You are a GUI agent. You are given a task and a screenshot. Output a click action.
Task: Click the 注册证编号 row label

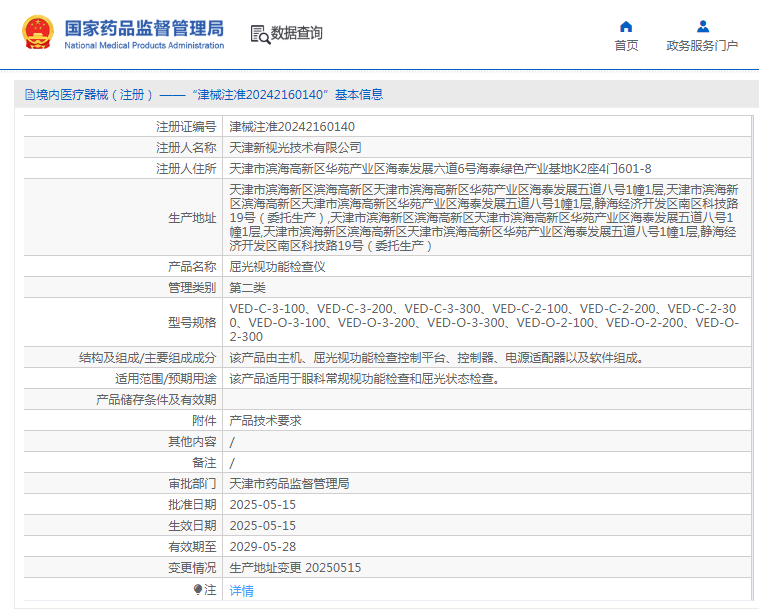click(x=186, y=127)
